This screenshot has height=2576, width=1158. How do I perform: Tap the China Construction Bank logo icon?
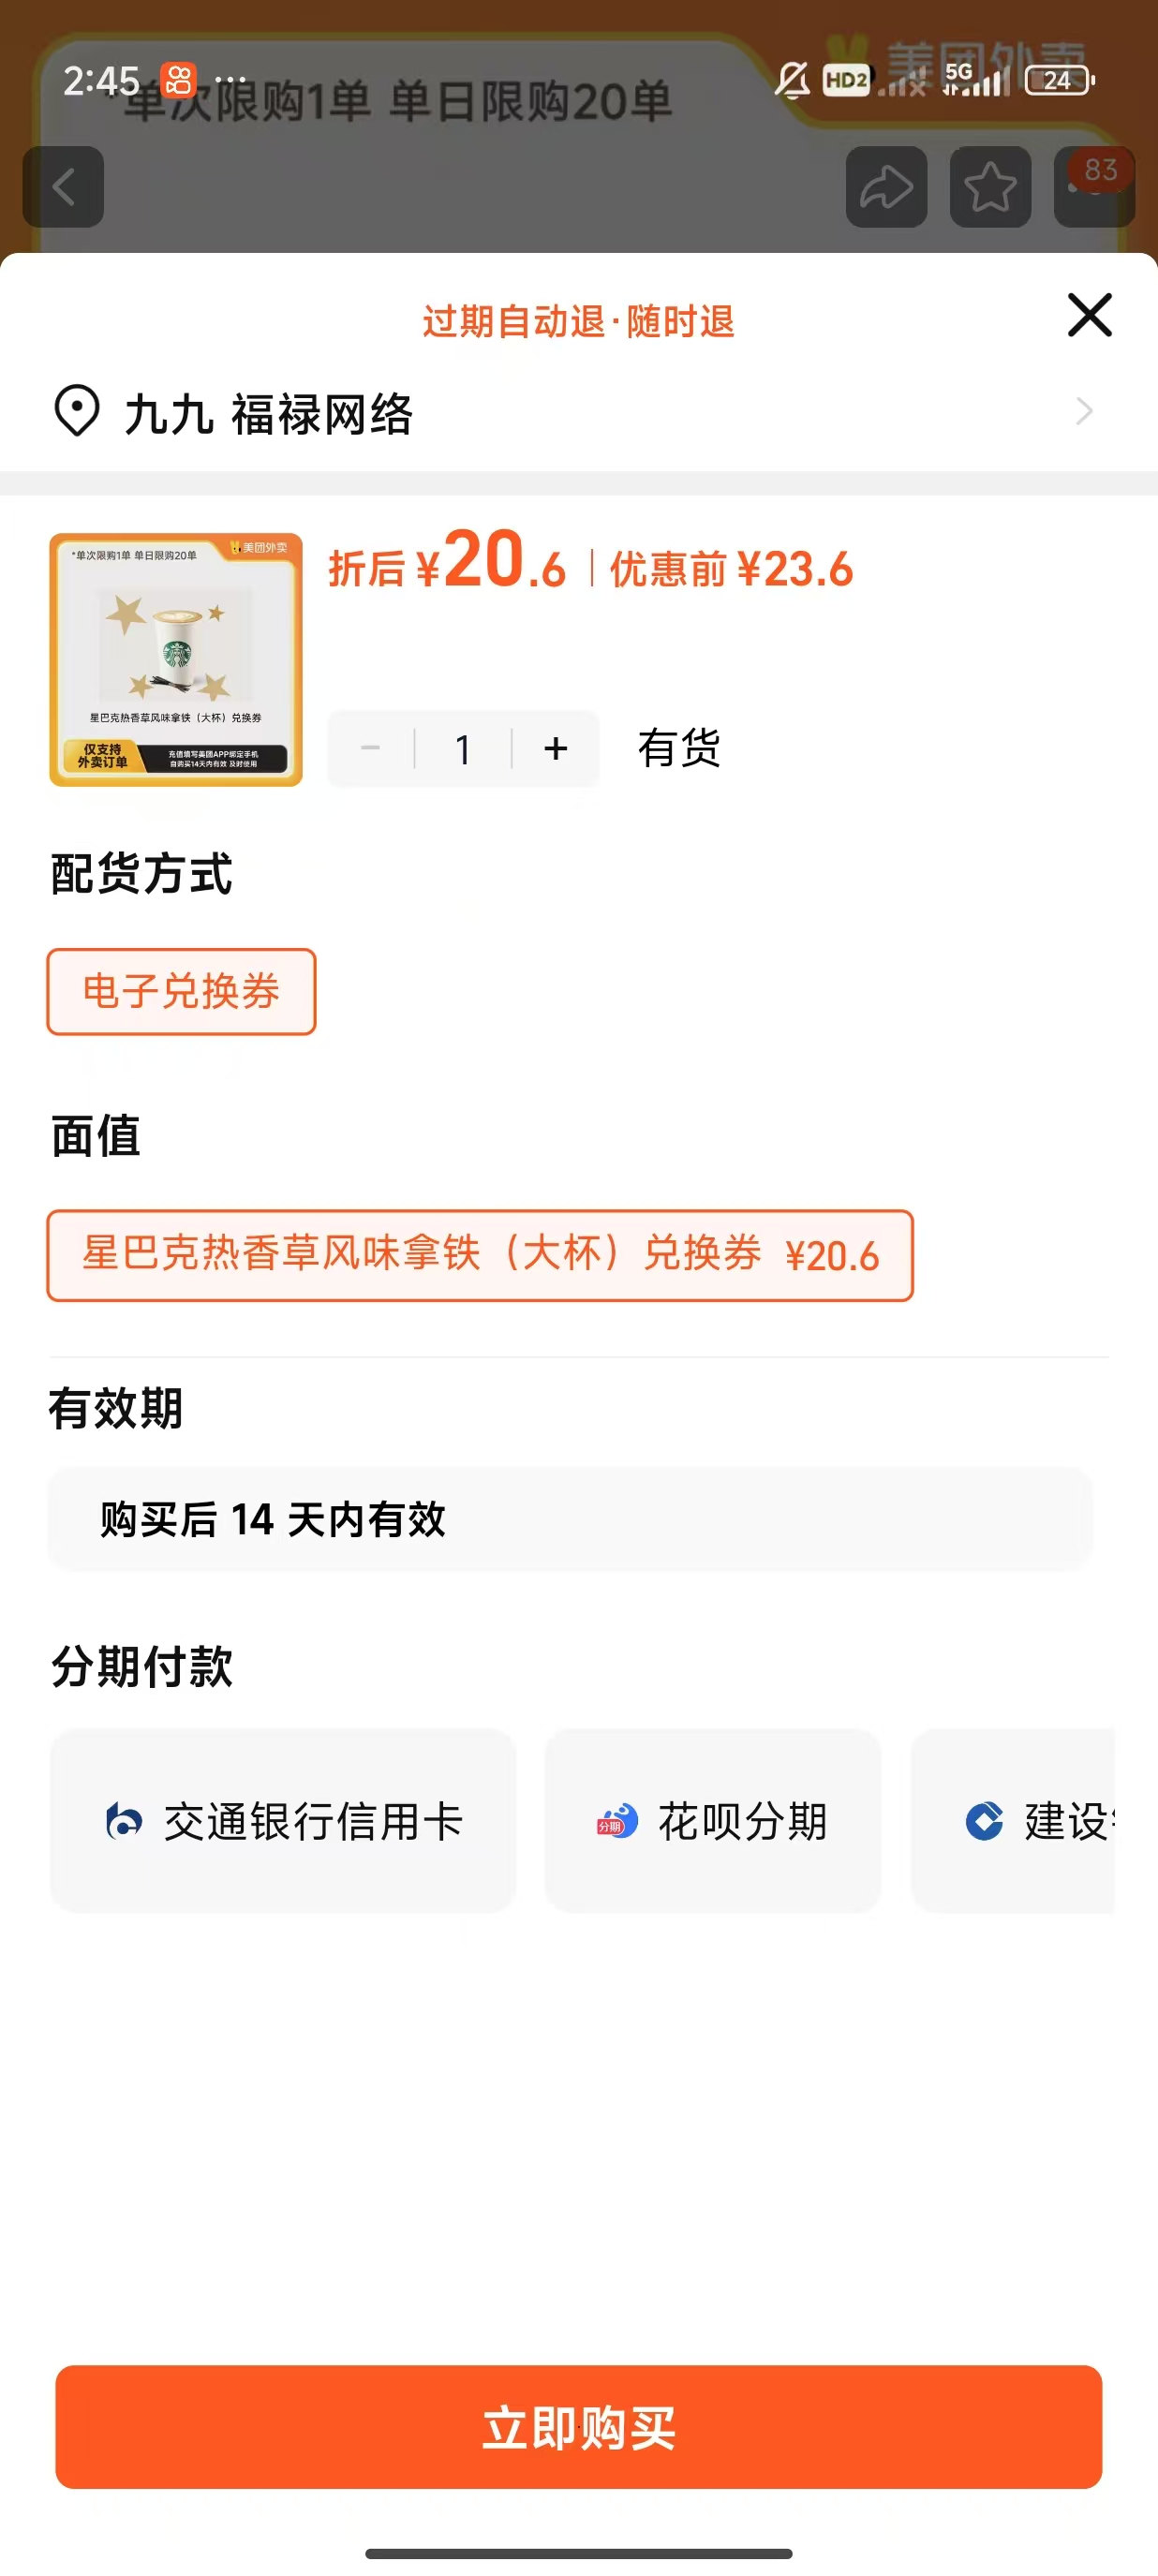(x=984, y=1821)
